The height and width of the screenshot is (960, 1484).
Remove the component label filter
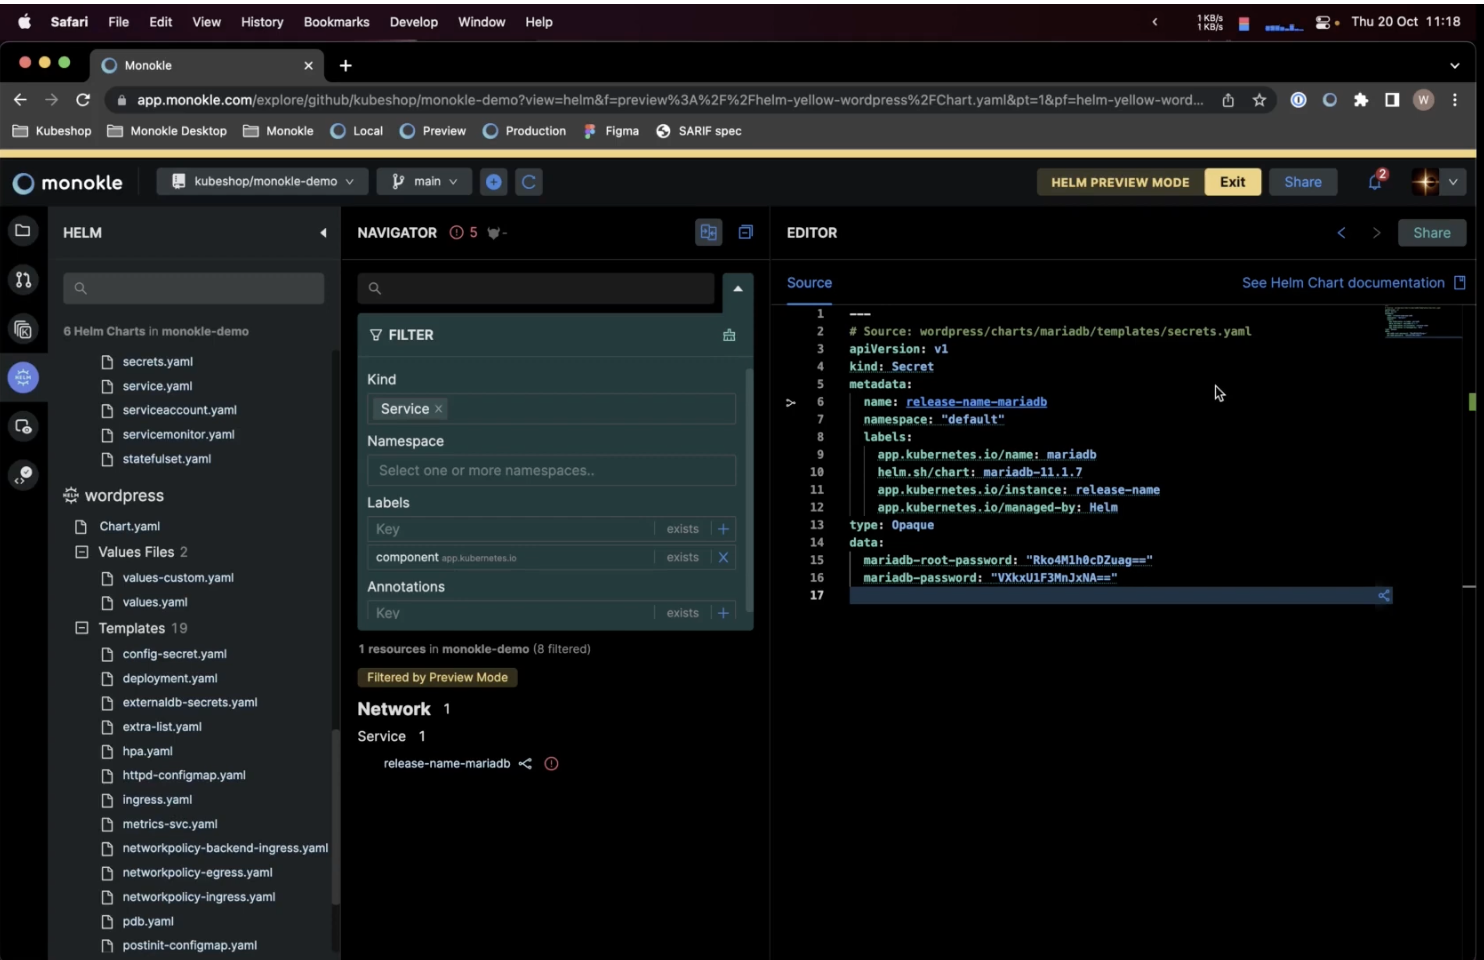723,557
